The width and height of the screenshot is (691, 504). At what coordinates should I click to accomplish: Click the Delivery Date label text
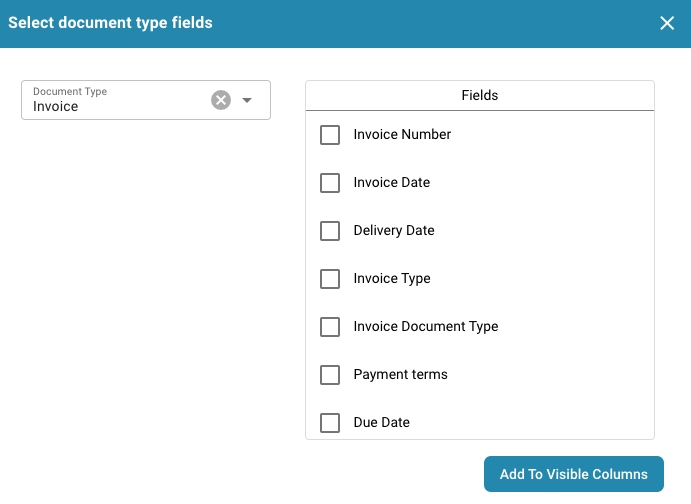[x=394, y=230]
